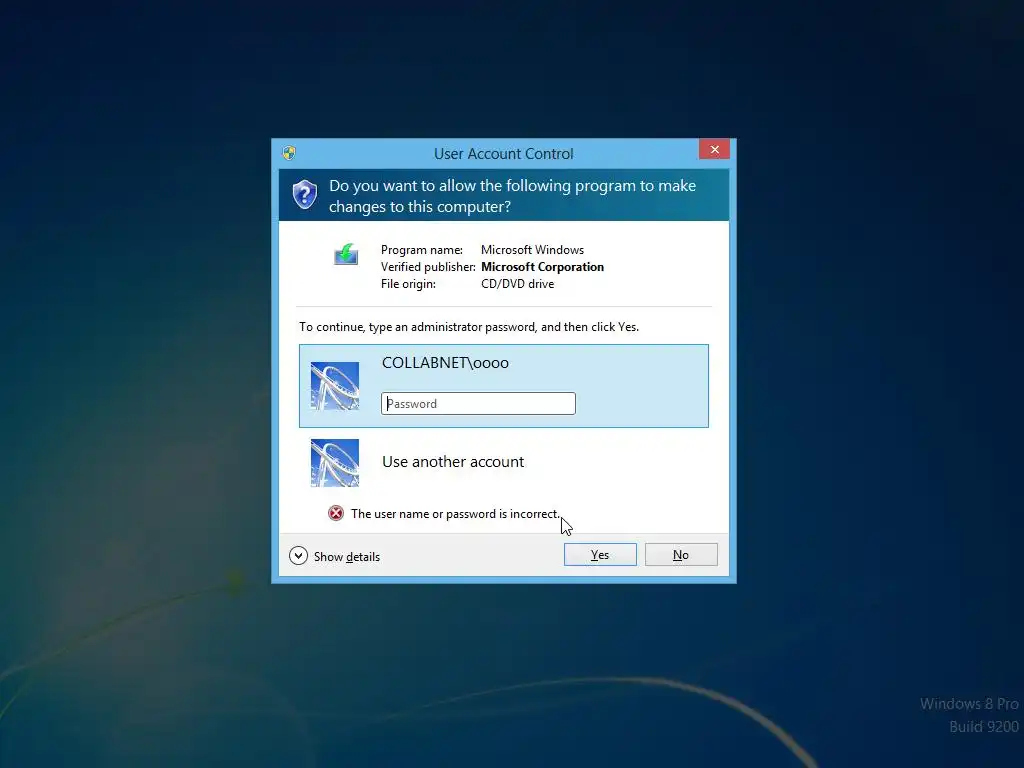Screen dimensions: 1024x768
Task: Click the Microsoft Corporation publisher text
Action: [x=543, y=267]
